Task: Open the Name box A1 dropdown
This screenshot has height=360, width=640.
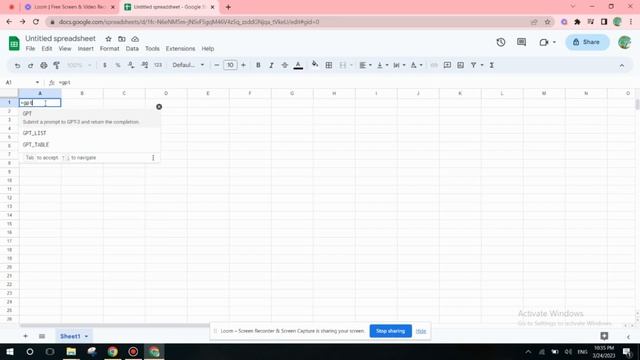Action: (x=37, y=82)
